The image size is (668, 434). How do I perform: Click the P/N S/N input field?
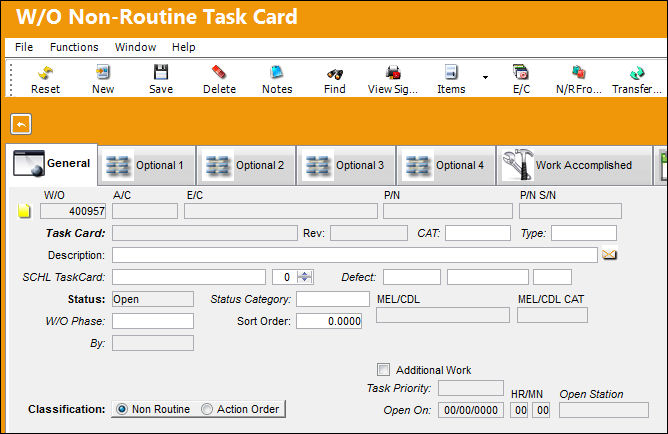click(x=570, y=211)
